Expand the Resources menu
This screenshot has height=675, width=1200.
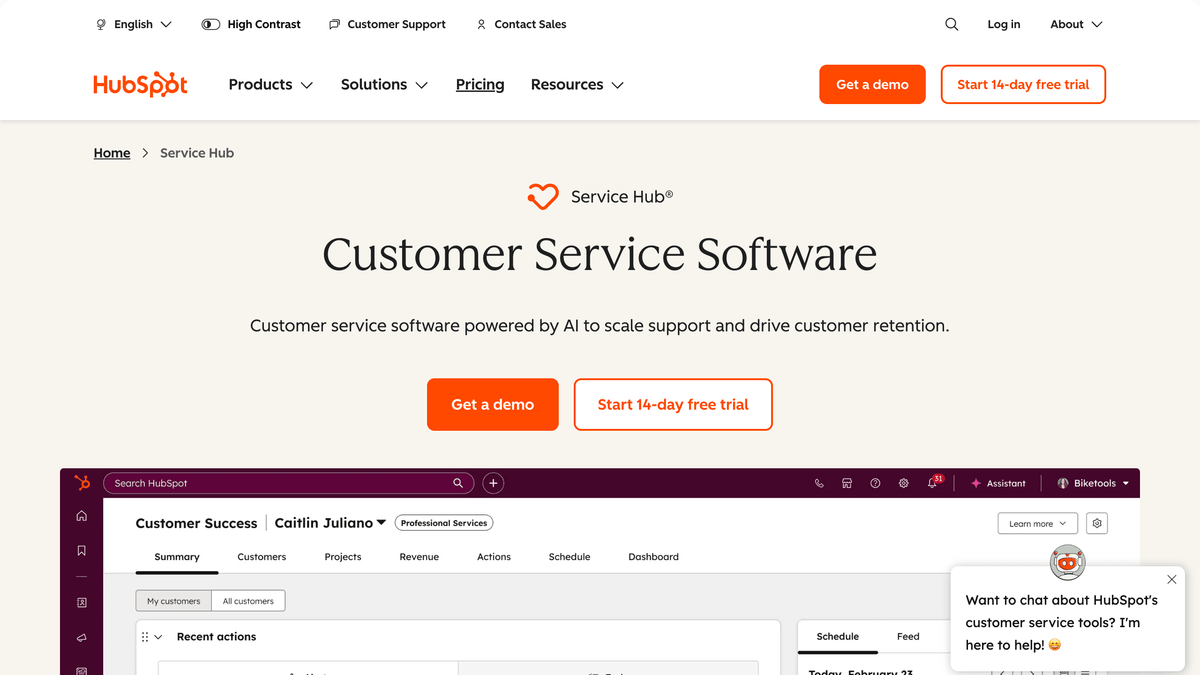pyautogui.click(x=577, y=85)
